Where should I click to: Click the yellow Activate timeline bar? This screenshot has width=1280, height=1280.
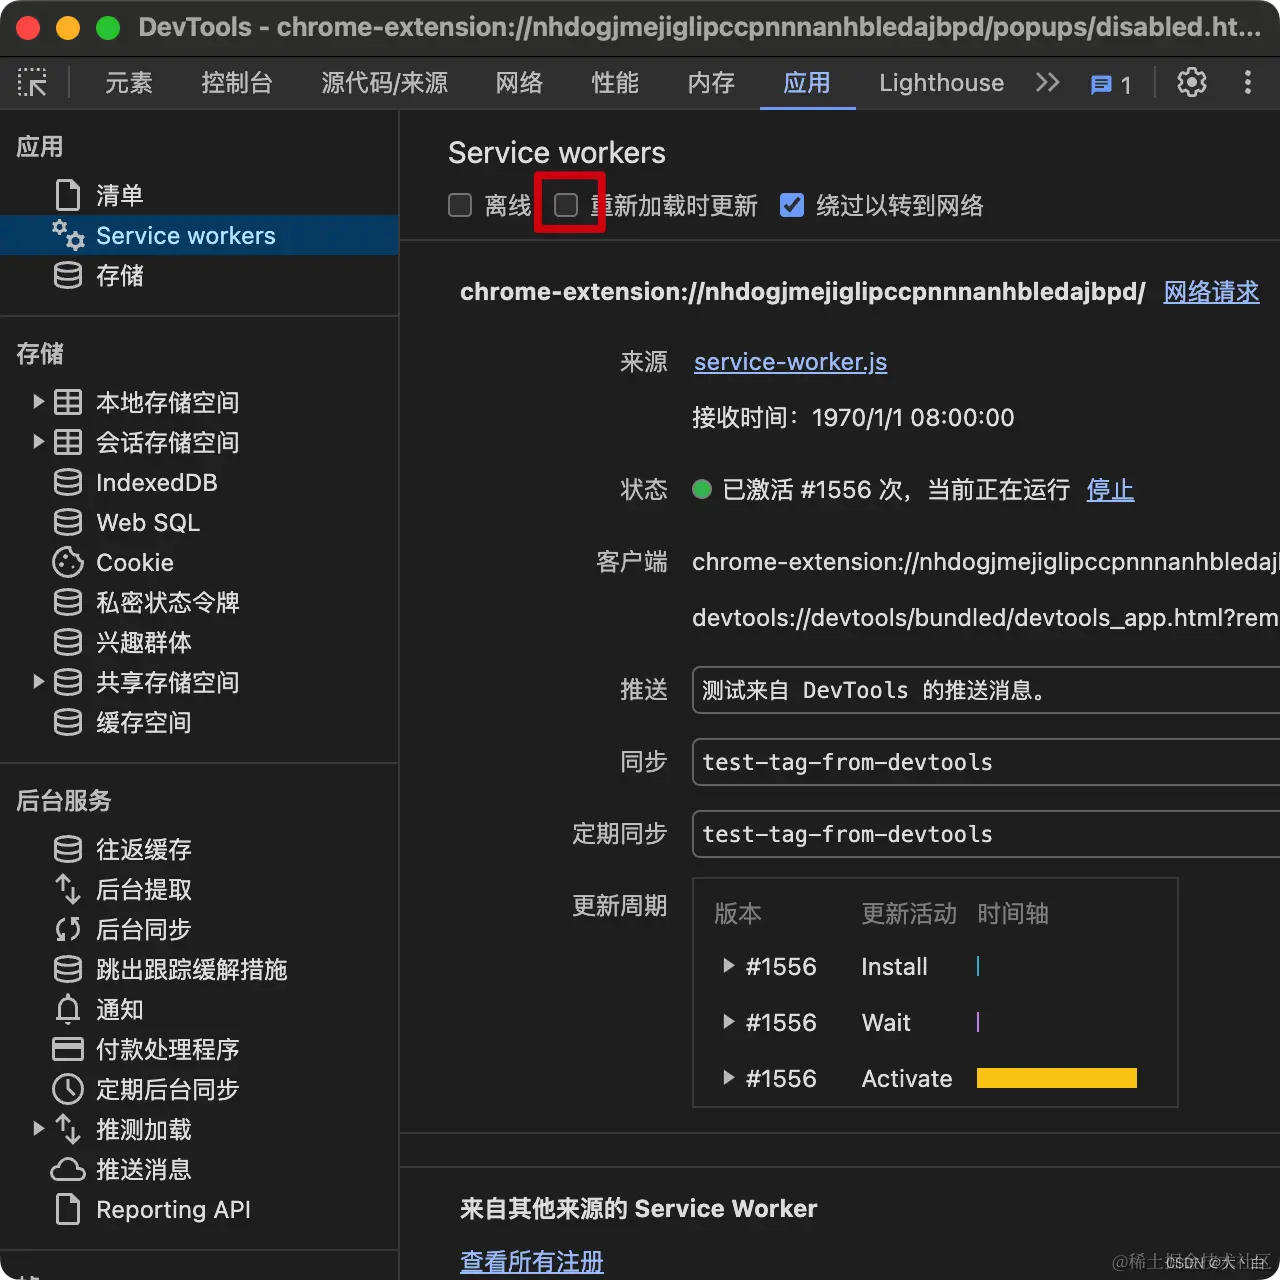pos(1056,1078)
